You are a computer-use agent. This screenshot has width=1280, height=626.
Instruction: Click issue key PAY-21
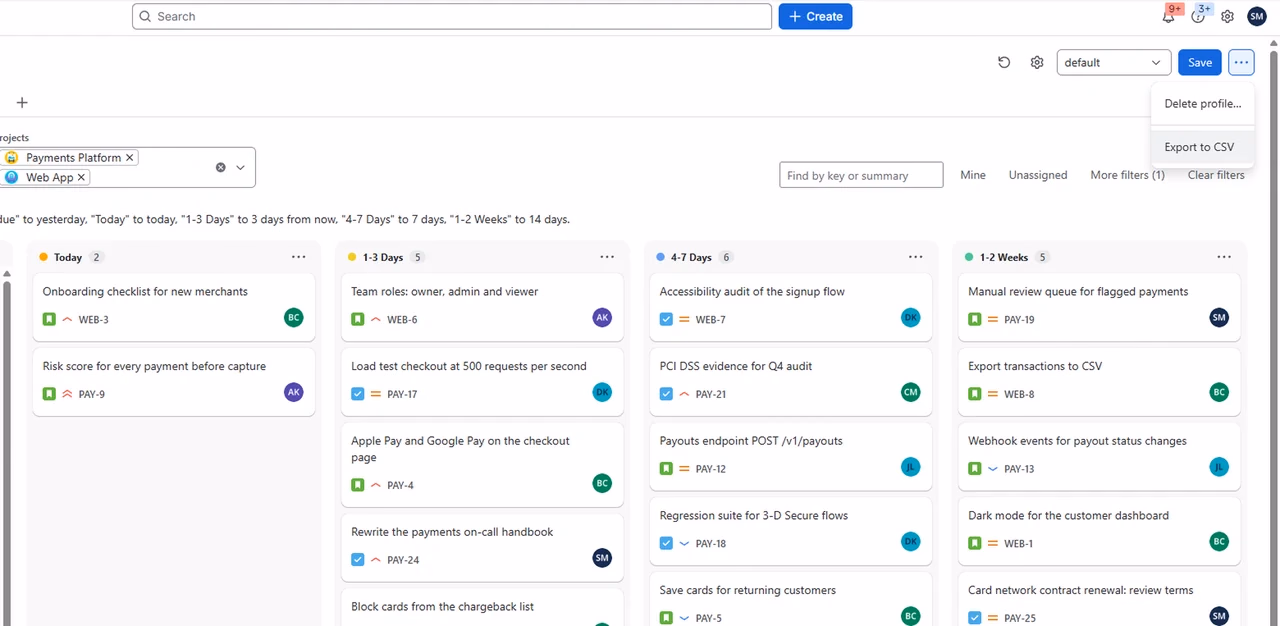click(710, 394)
